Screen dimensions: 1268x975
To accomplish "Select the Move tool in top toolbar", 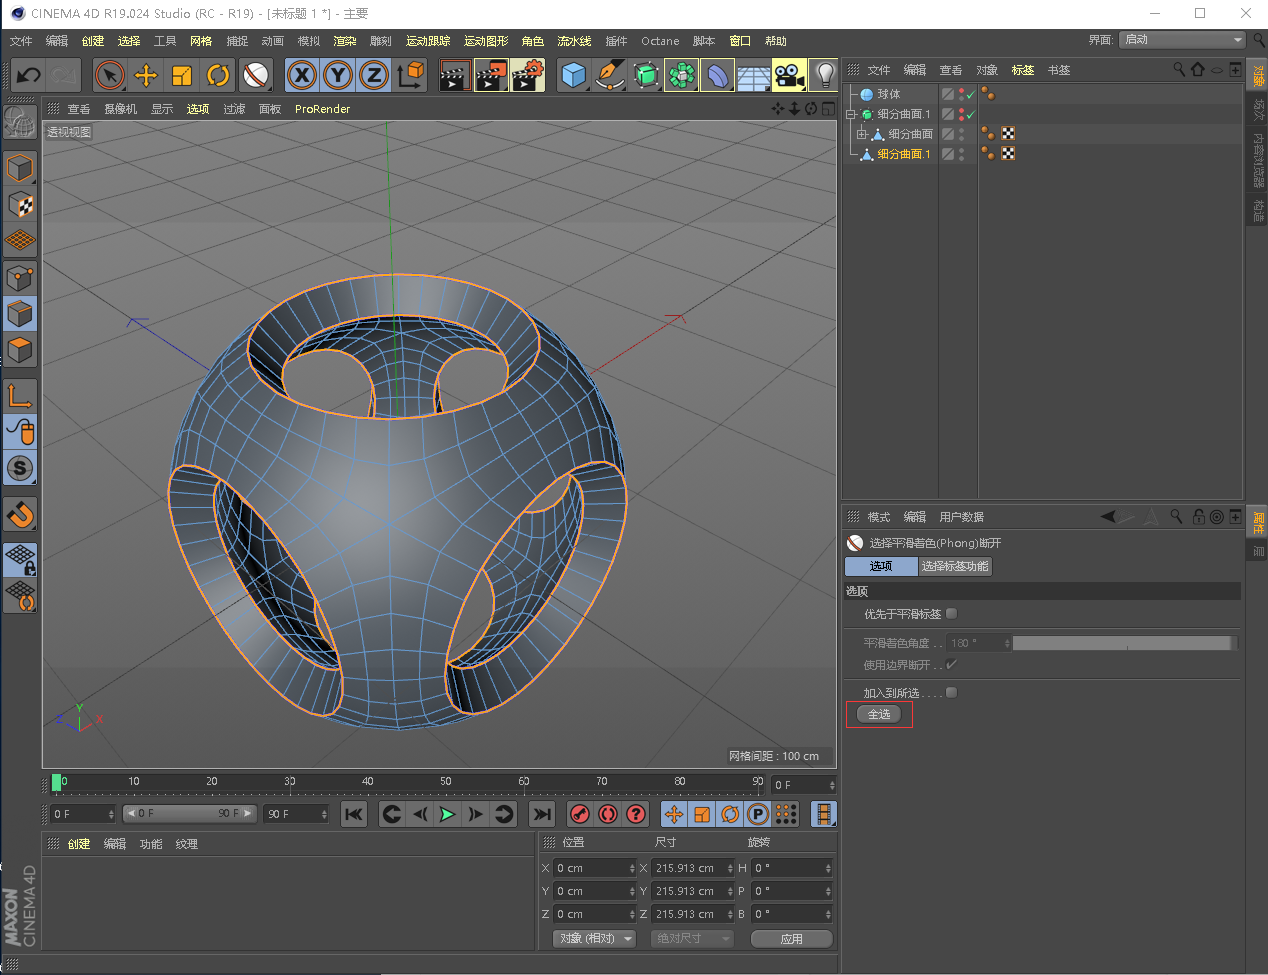I will tap(146, 75).
